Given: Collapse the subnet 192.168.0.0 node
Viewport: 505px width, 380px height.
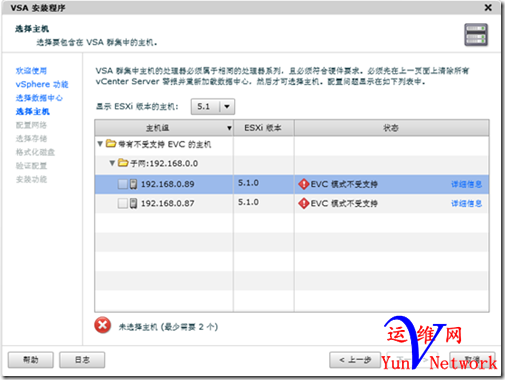Looking at the screenshot, I should click(112, 163).
